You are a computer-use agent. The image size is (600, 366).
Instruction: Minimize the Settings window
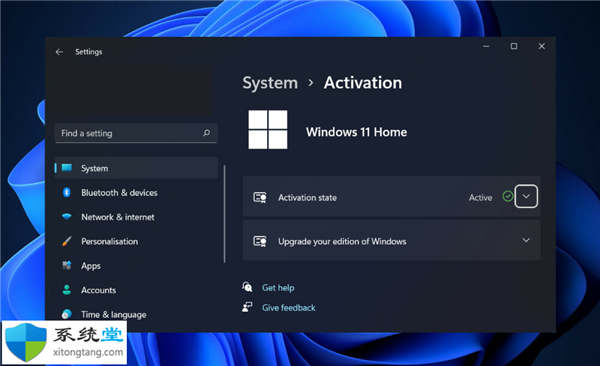pos(486,46)
